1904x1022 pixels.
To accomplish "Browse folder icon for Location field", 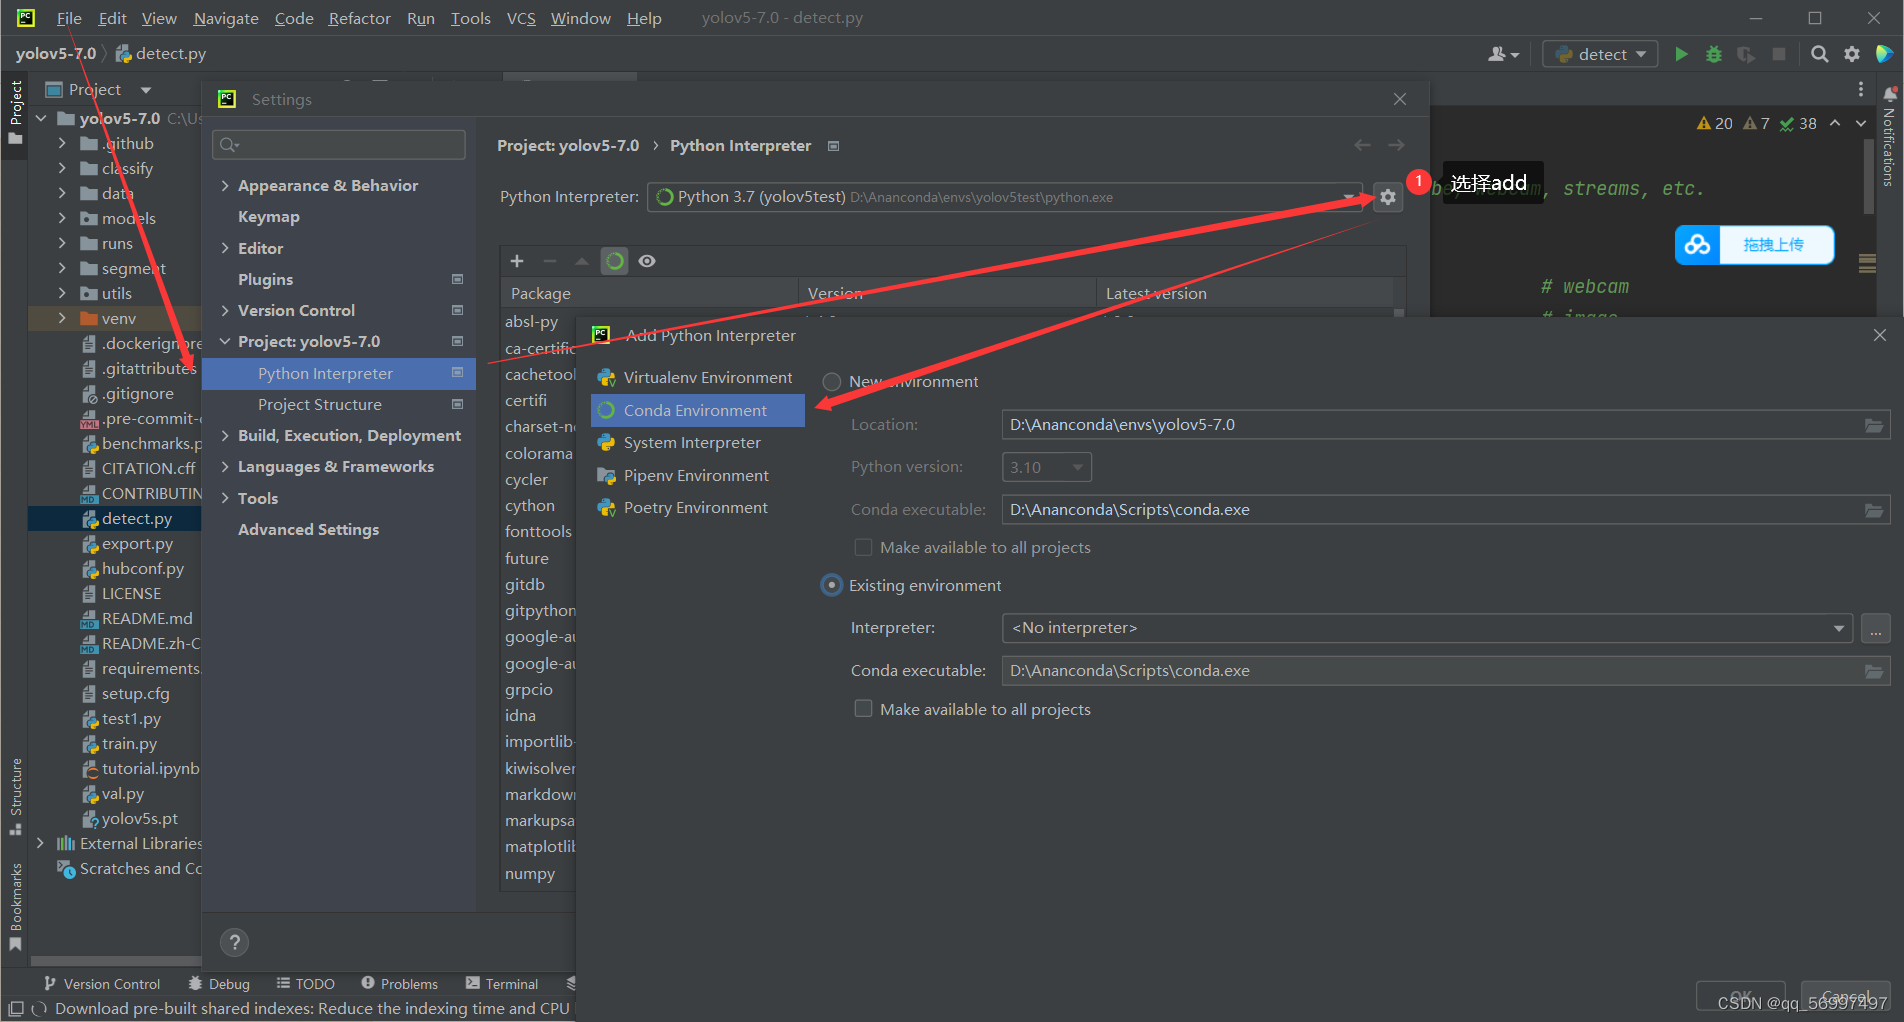I will pos(1874,425).
